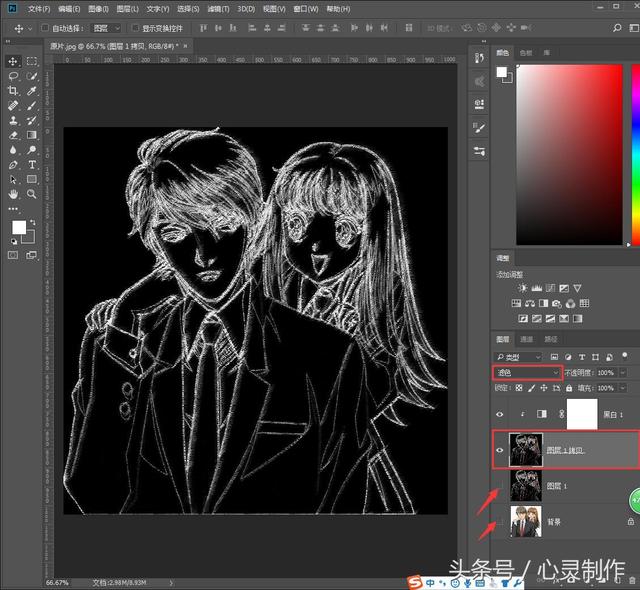The image size is (640, 590).
Task: Expand the collapsed panel dock arrows
Action: [484, 42]
